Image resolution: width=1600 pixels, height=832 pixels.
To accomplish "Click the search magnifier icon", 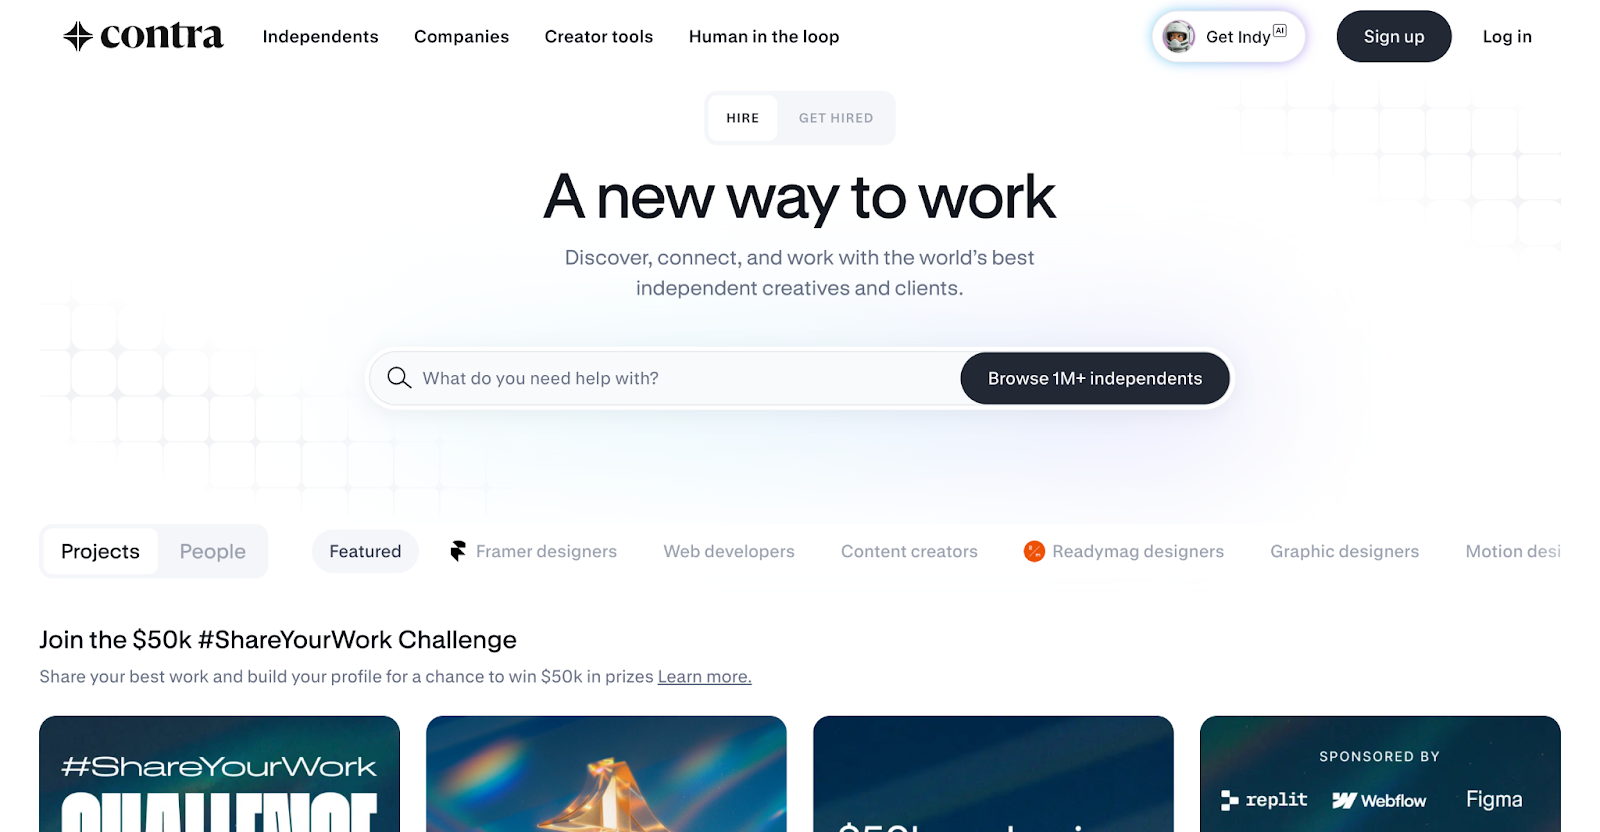I will pos(399,377).
